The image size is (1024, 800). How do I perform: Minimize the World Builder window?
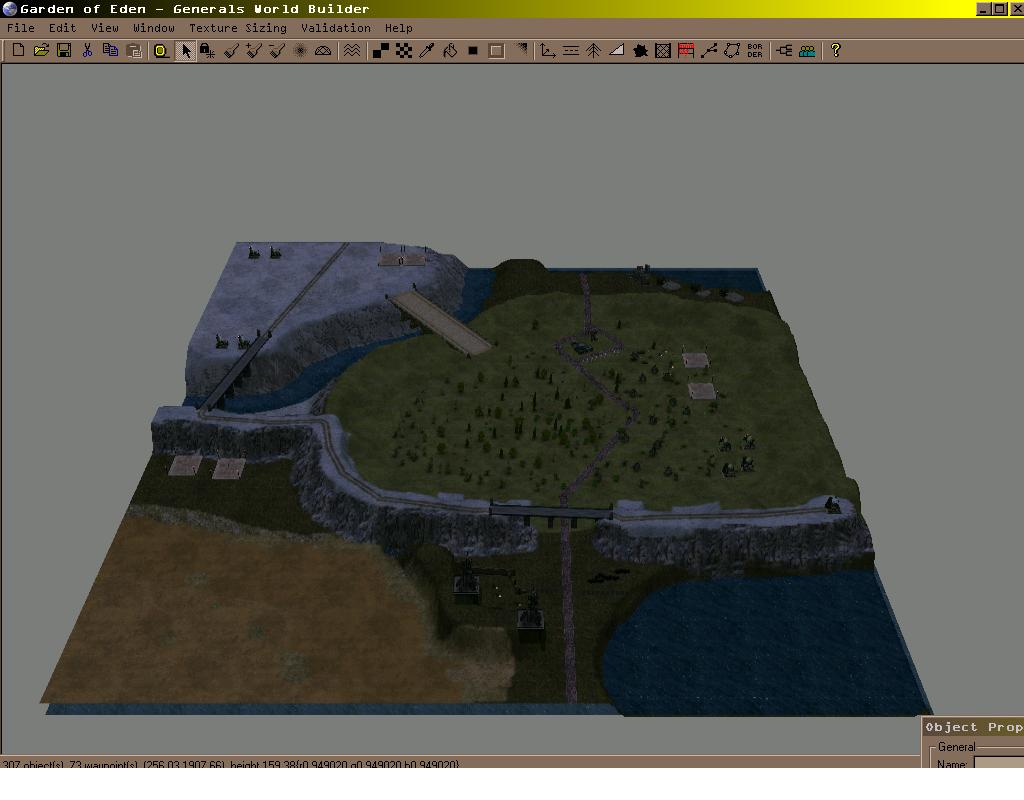[x=984, y=9]
